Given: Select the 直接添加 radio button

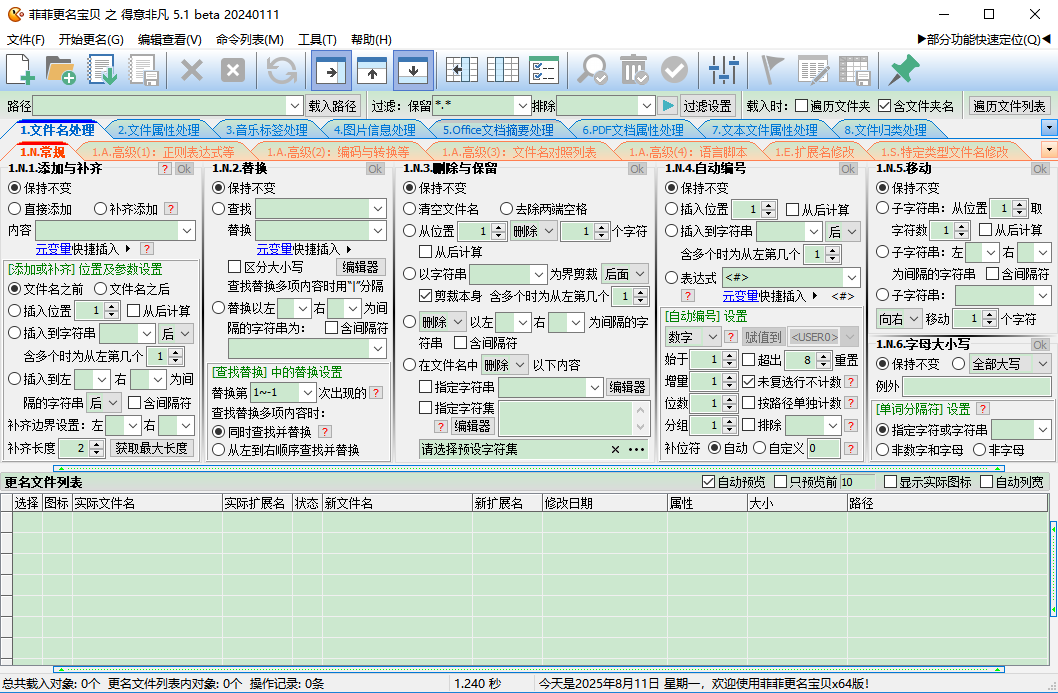Looking at the screenshot, I should coord(15,209).
